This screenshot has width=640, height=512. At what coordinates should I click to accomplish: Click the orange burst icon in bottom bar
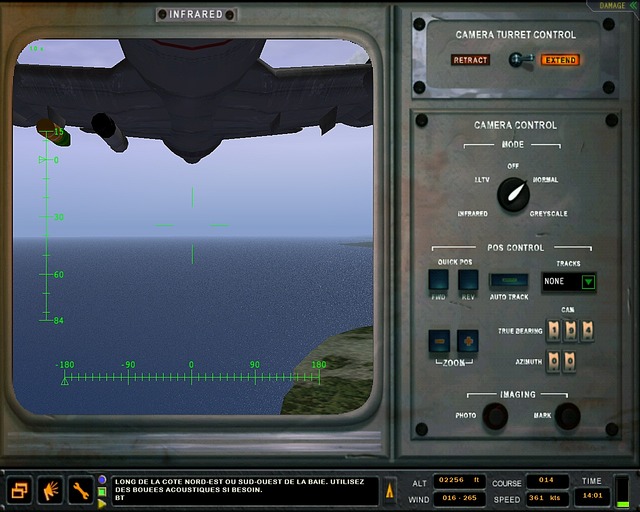(x=50, y=490)
